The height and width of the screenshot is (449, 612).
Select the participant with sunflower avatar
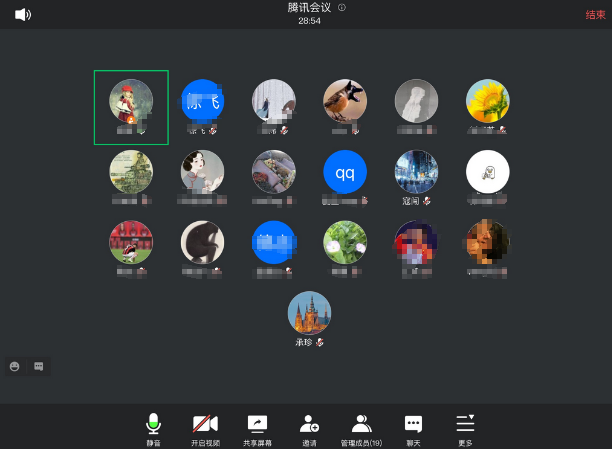488,101
